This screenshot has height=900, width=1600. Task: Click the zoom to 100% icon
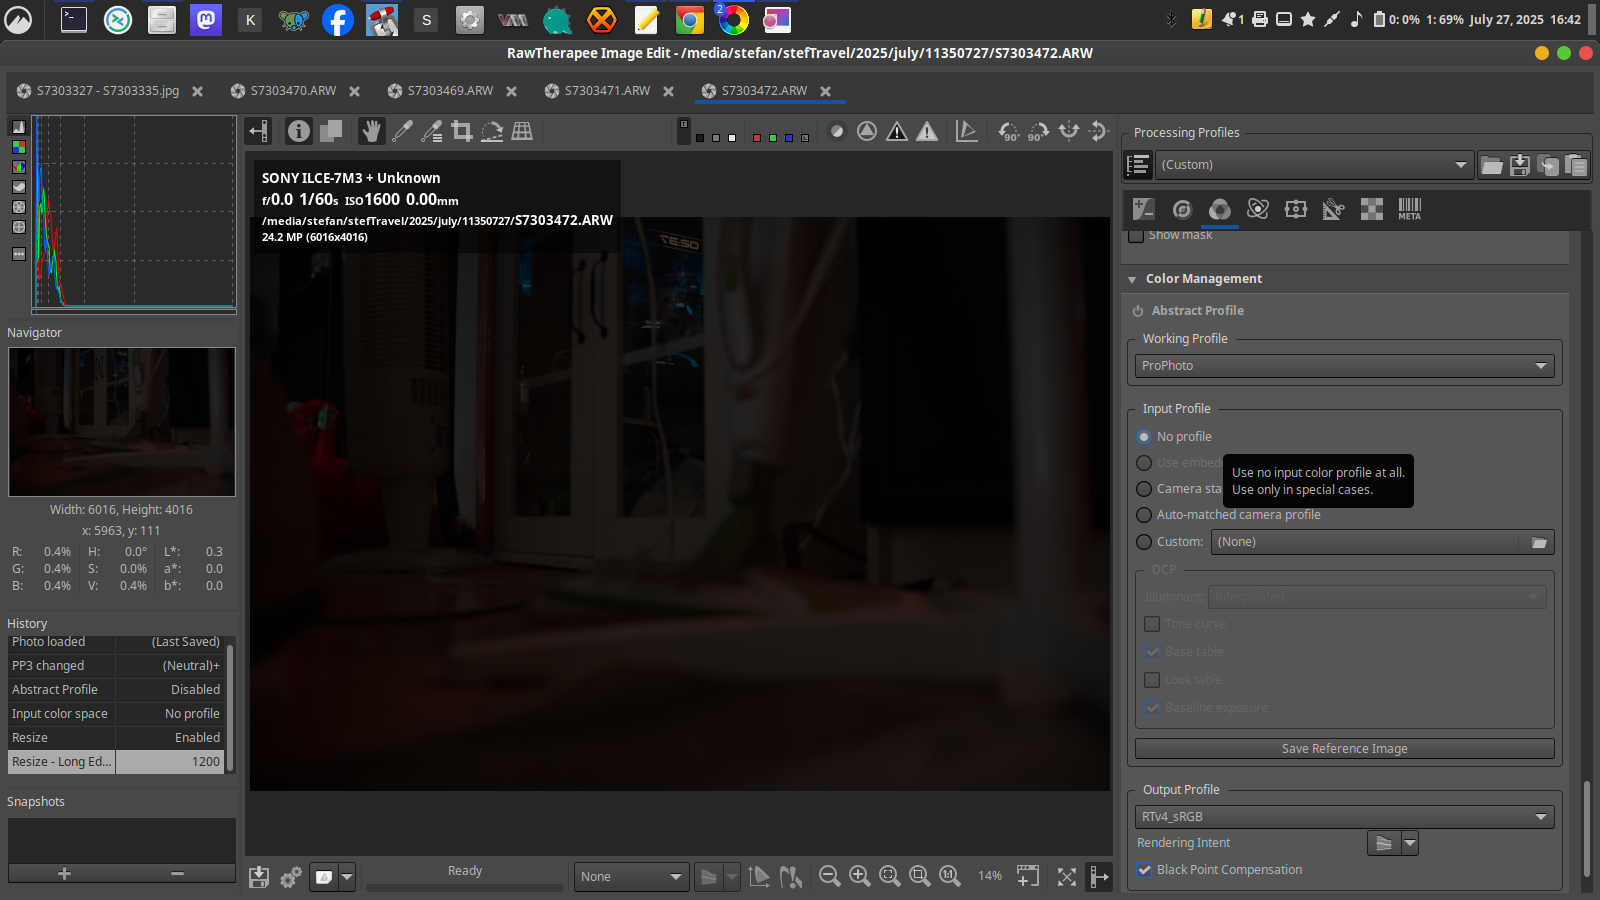(950, 876)
